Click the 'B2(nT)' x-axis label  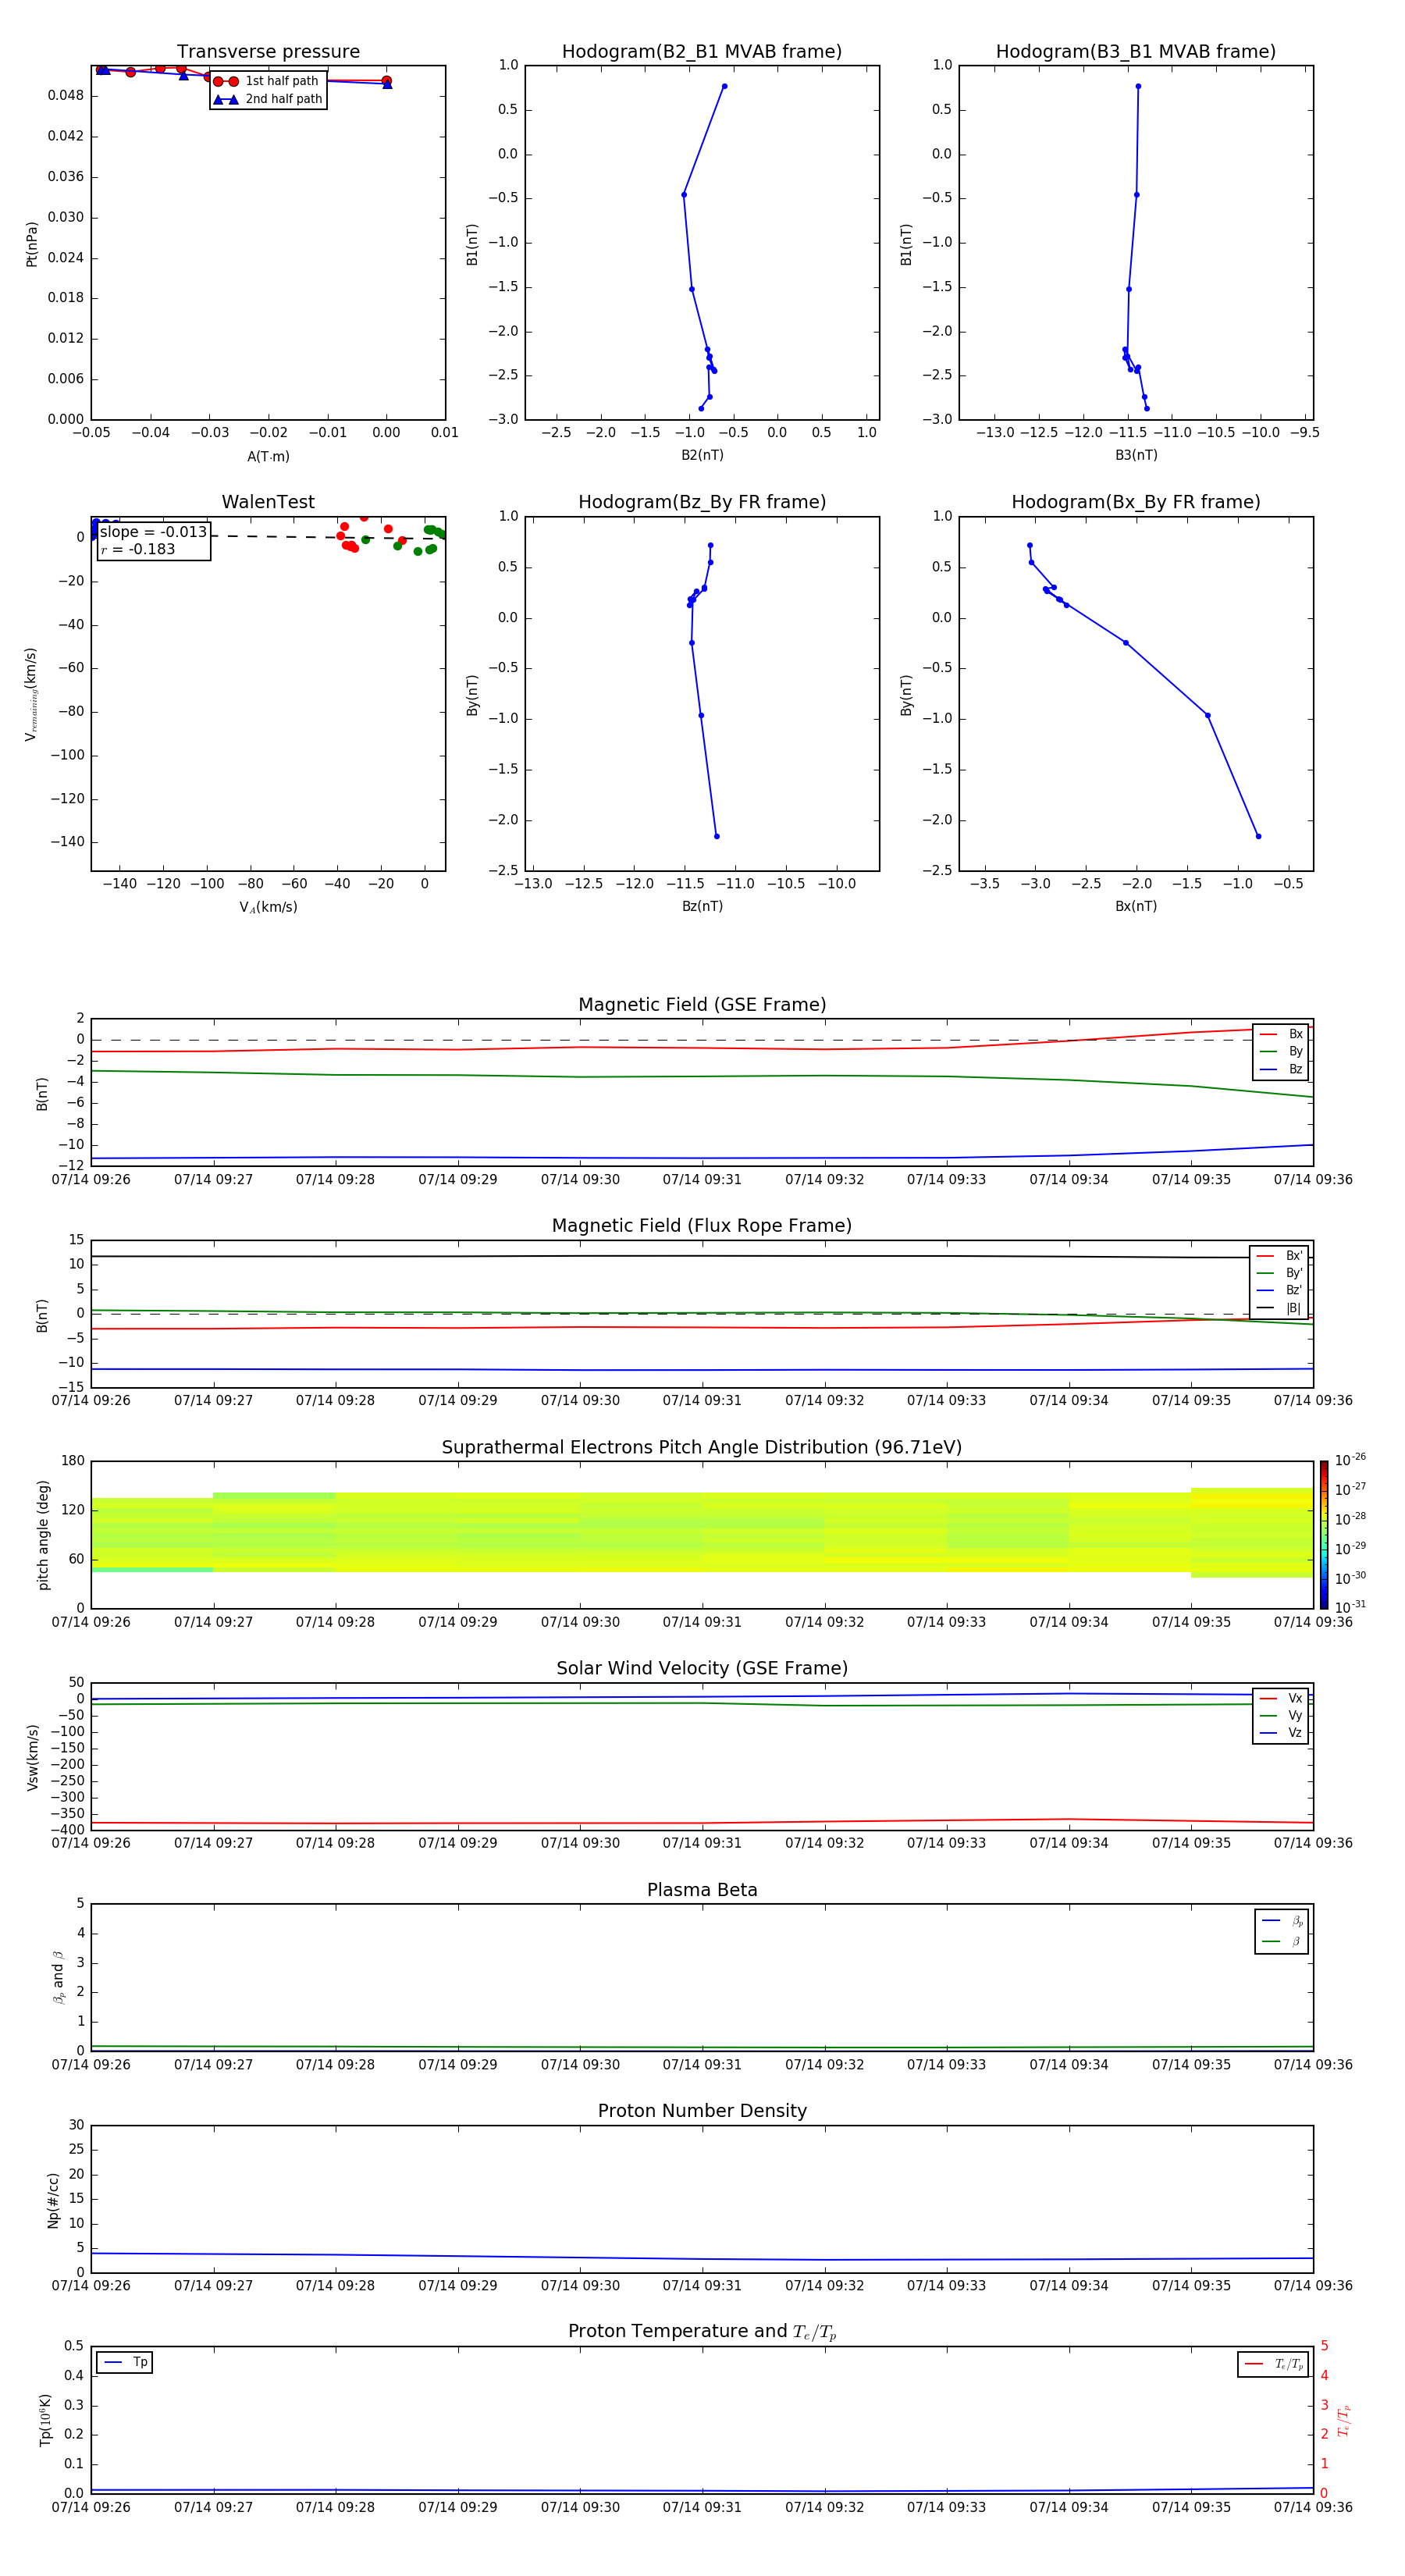(x=702, y=456)
